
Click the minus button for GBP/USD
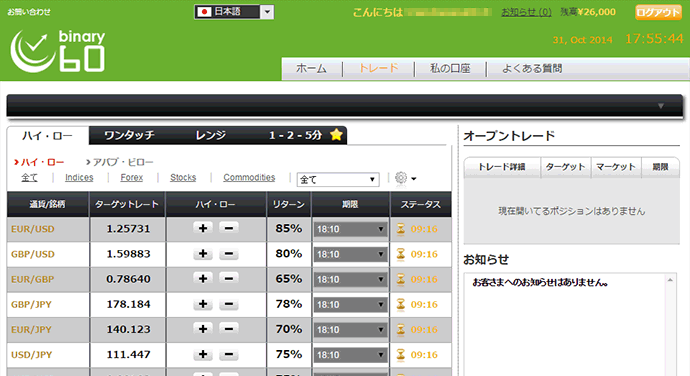click(x=229, y=254)
